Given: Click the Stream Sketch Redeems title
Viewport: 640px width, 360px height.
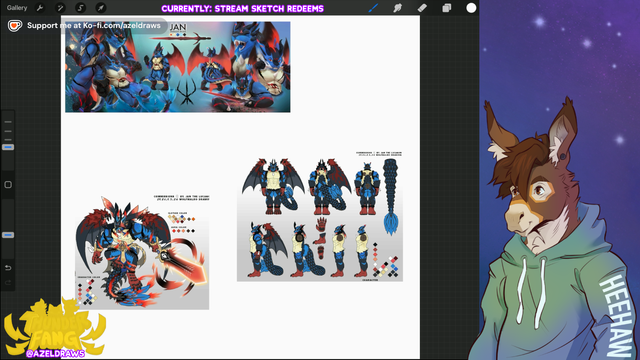Looking at the screenshot, I should 242,9.
